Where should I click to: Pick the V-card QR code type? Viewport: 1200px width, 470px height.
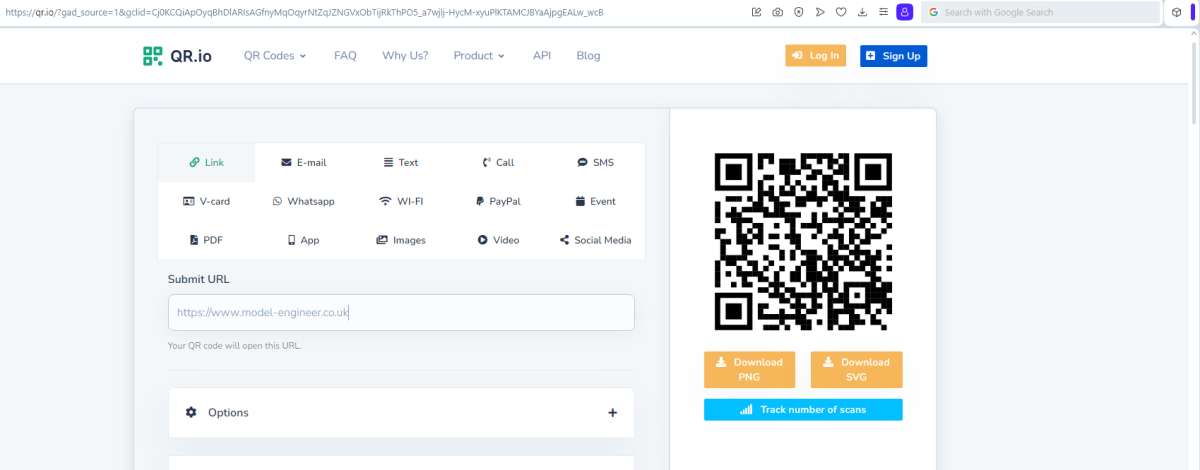point(207,201)
